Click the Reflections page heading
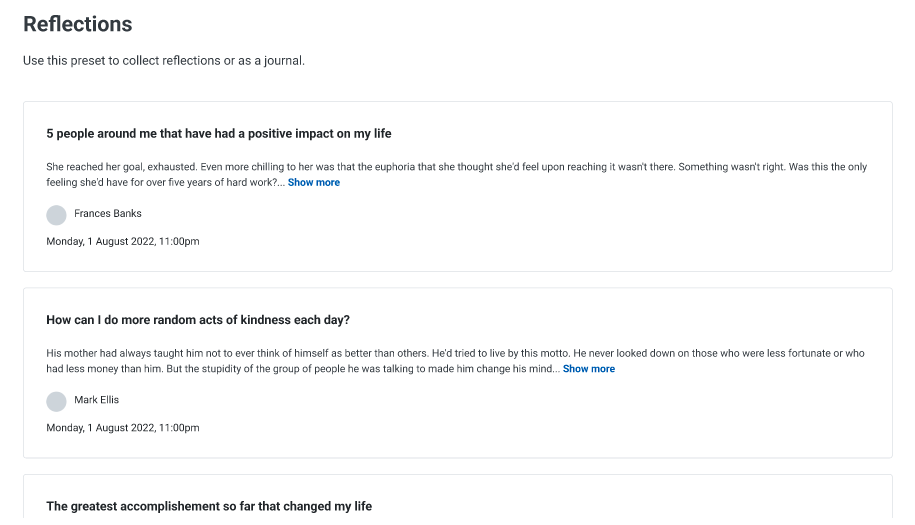915x525 pixels. [x=78, y=24]
